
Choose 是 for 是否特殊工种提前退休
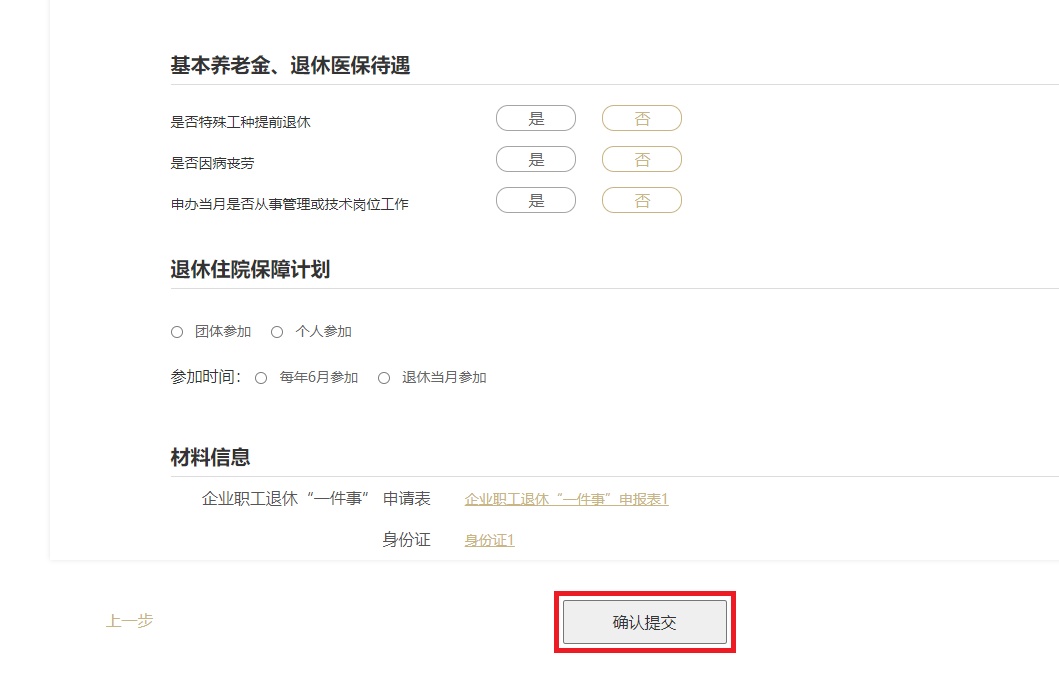pyautogui.click(x=536, y=119)
